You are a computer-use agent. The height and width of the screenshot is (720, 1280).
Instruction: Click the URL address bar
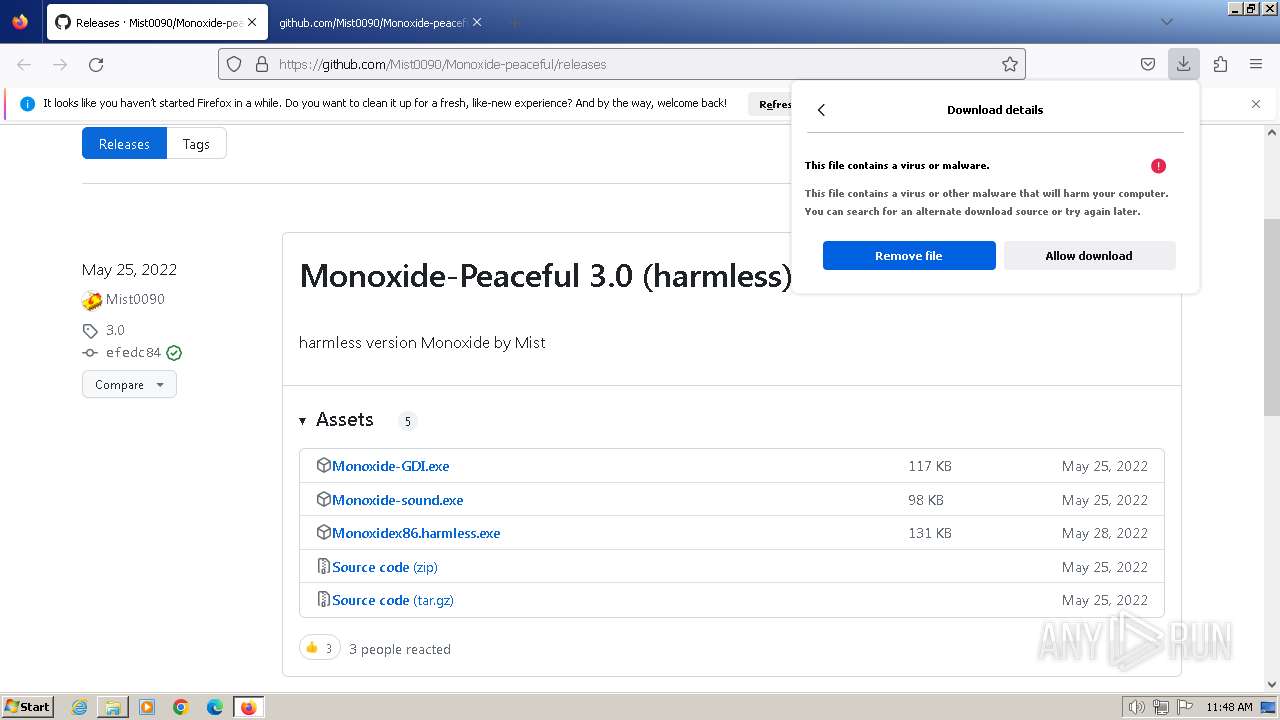pos(621,64)
